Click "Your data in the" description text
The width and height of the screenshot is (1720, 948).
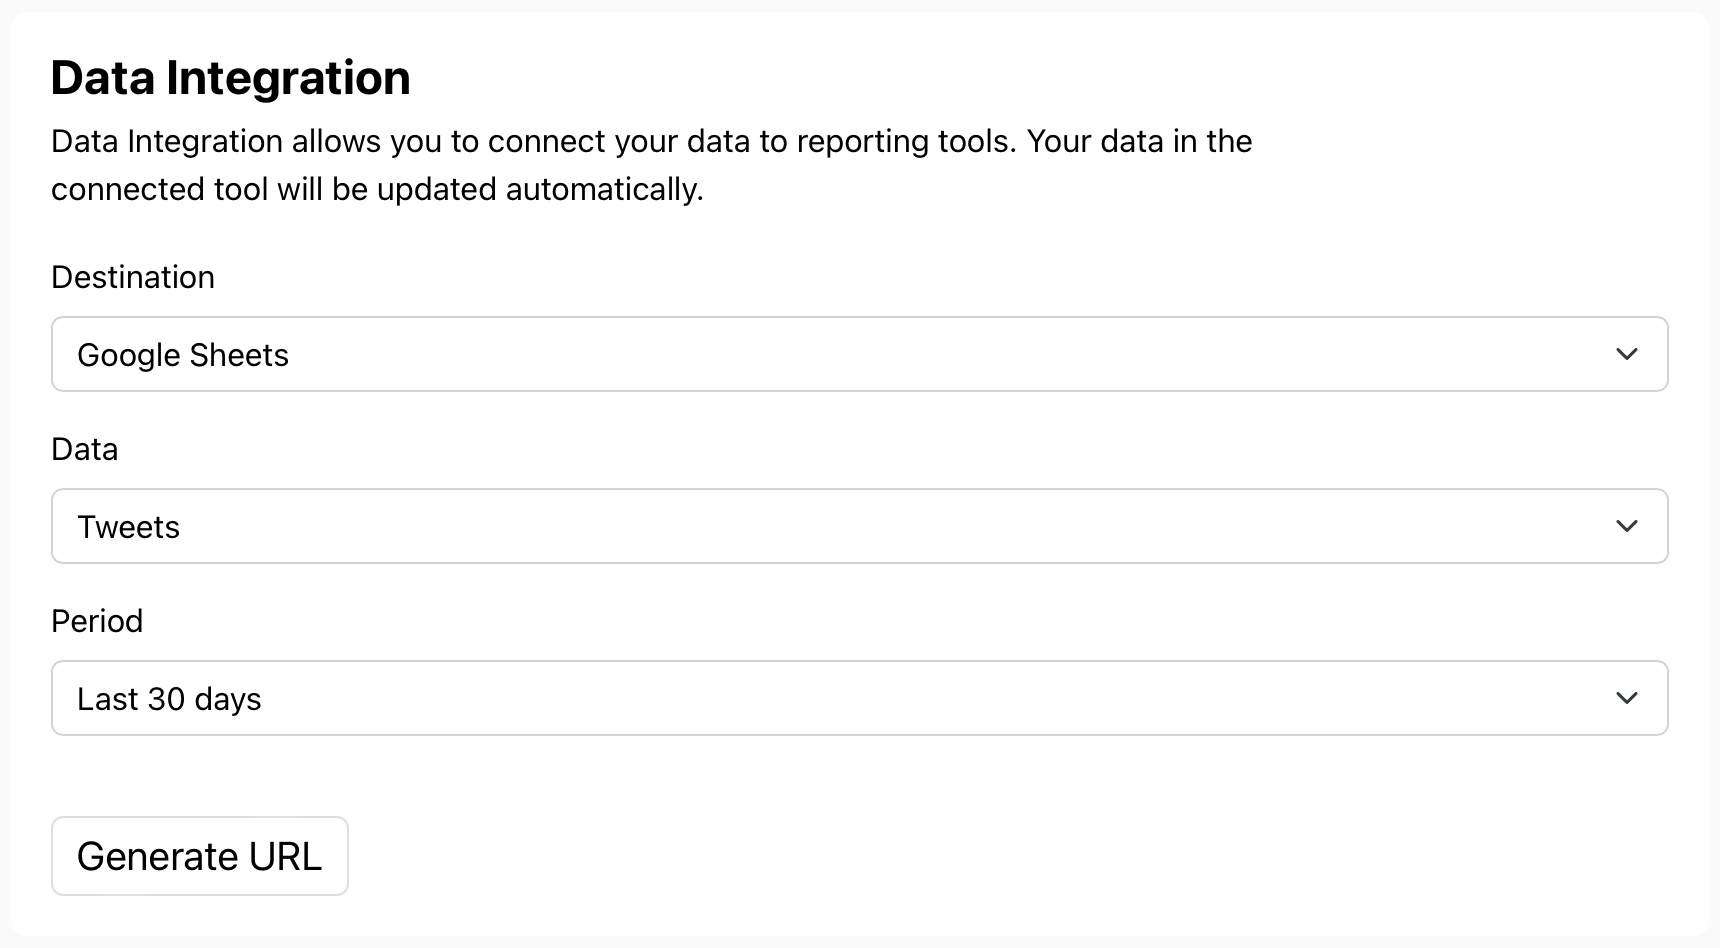[x=1139, y=141]
